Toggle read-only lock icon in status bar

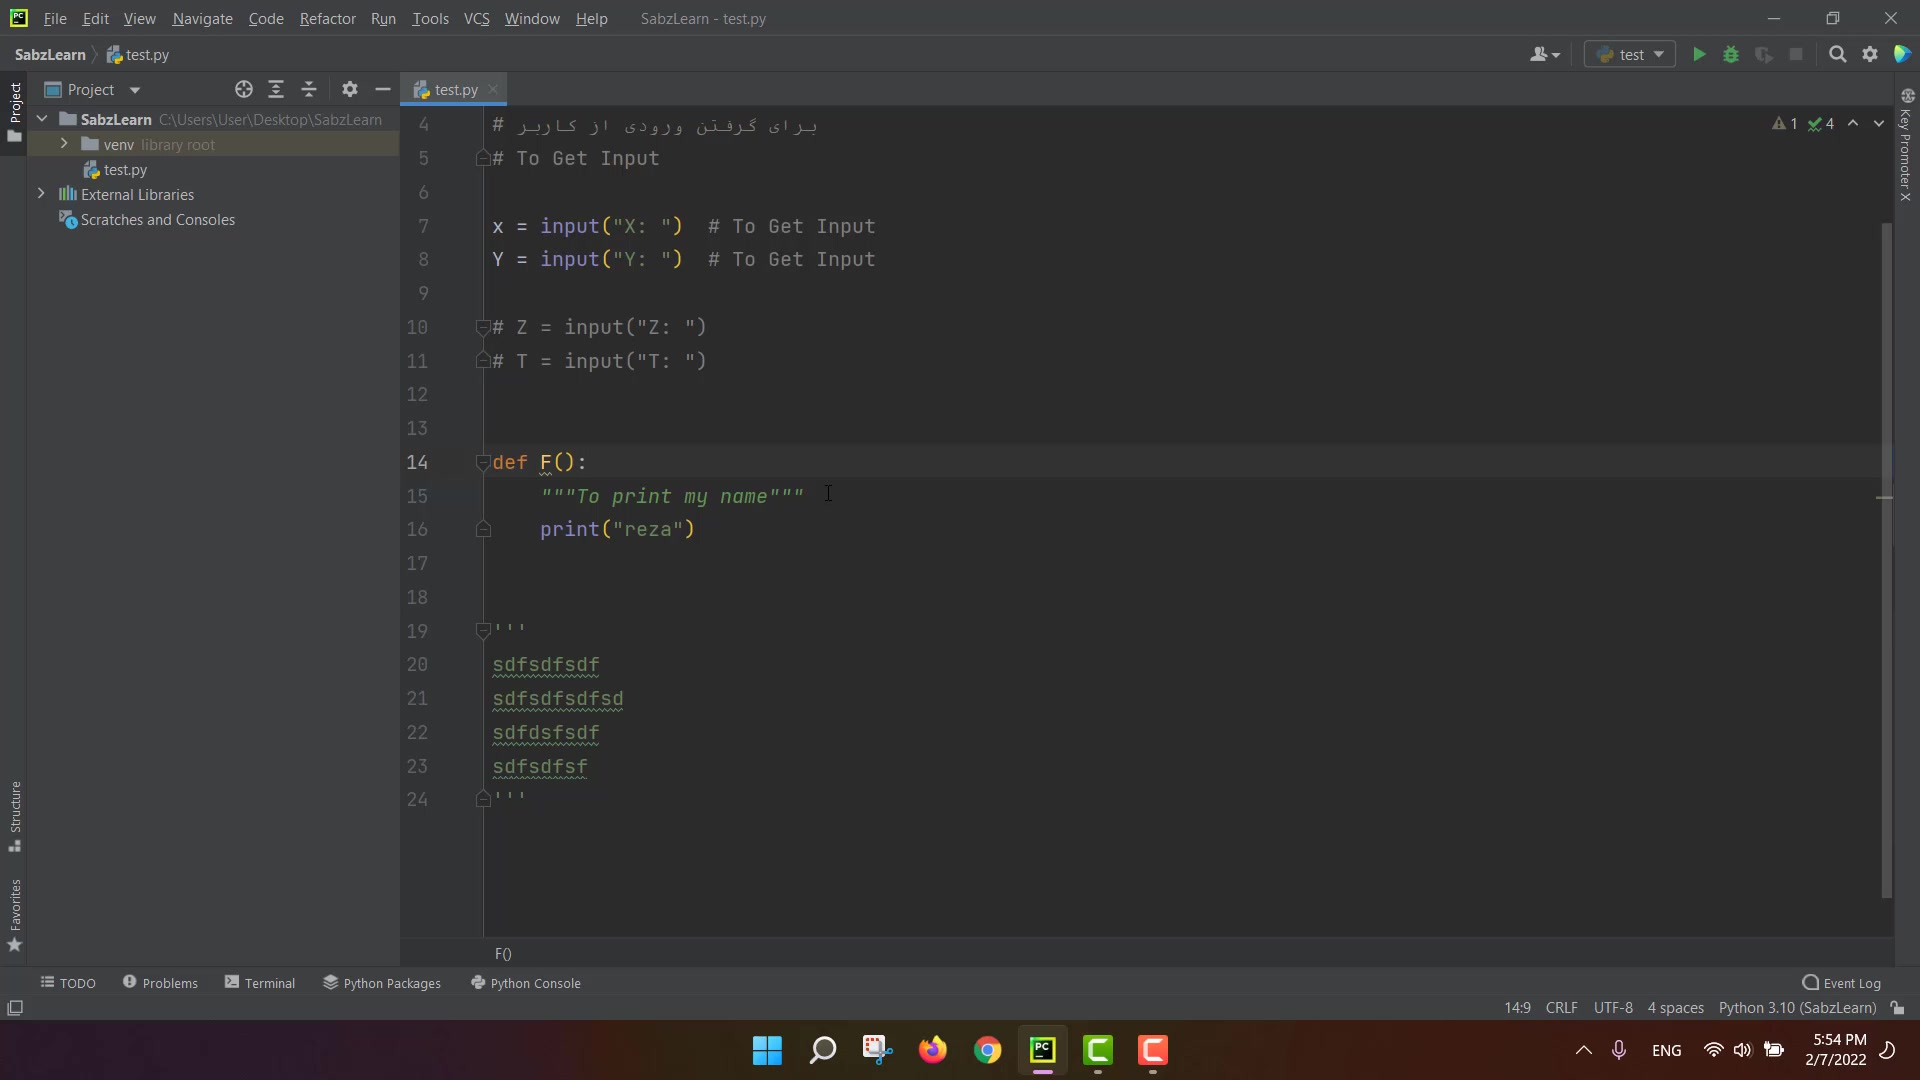[1897, 1008]
